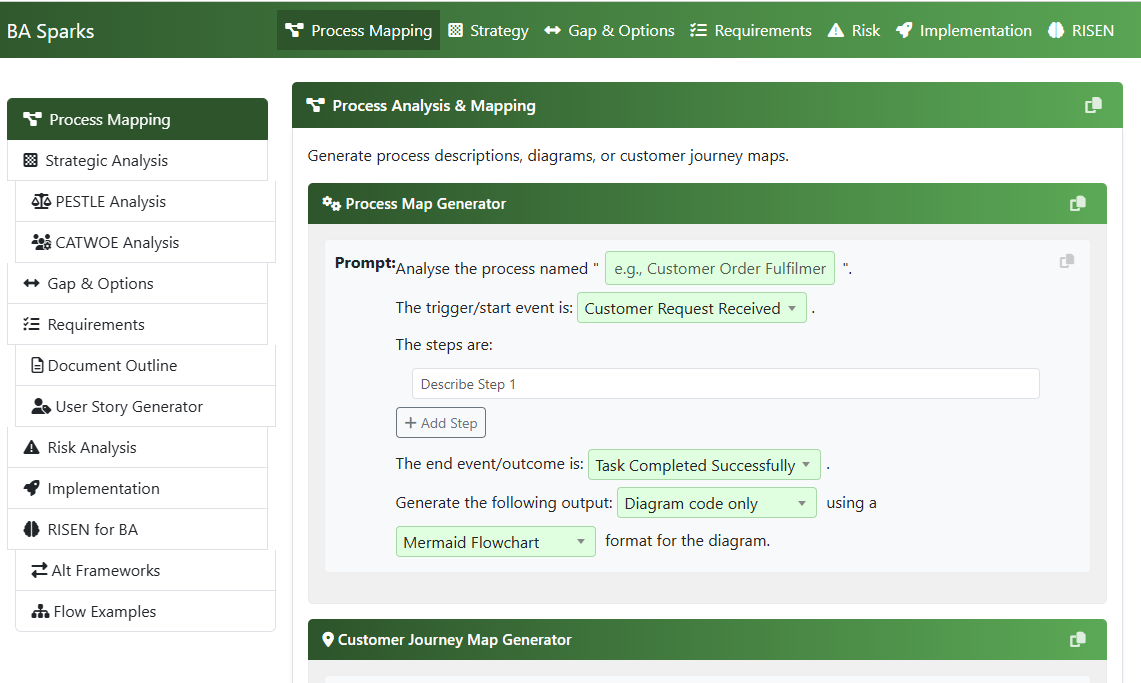Copy the Customer Journey Map Generator panel
Screen dimensions: 1141x683
(x=1078, y=639)
